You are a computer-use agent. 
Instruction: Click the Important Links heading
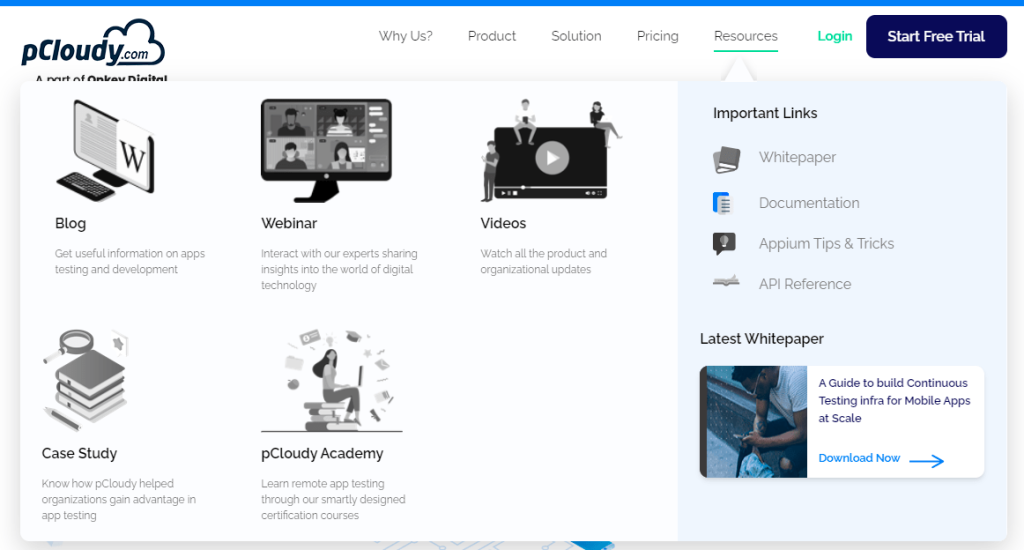(765, 113)
